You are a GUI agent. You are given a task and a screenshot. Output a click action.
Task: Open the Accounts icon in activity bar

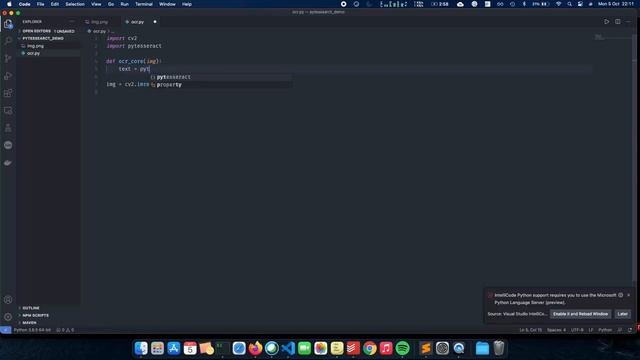8,300
